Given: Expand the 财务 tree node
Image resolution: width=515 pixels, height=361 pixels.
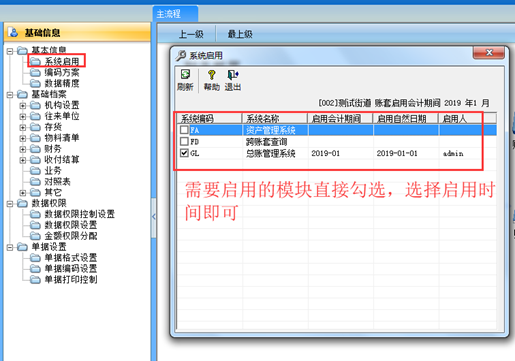Looking at the screenshot, I should (23, 149).
